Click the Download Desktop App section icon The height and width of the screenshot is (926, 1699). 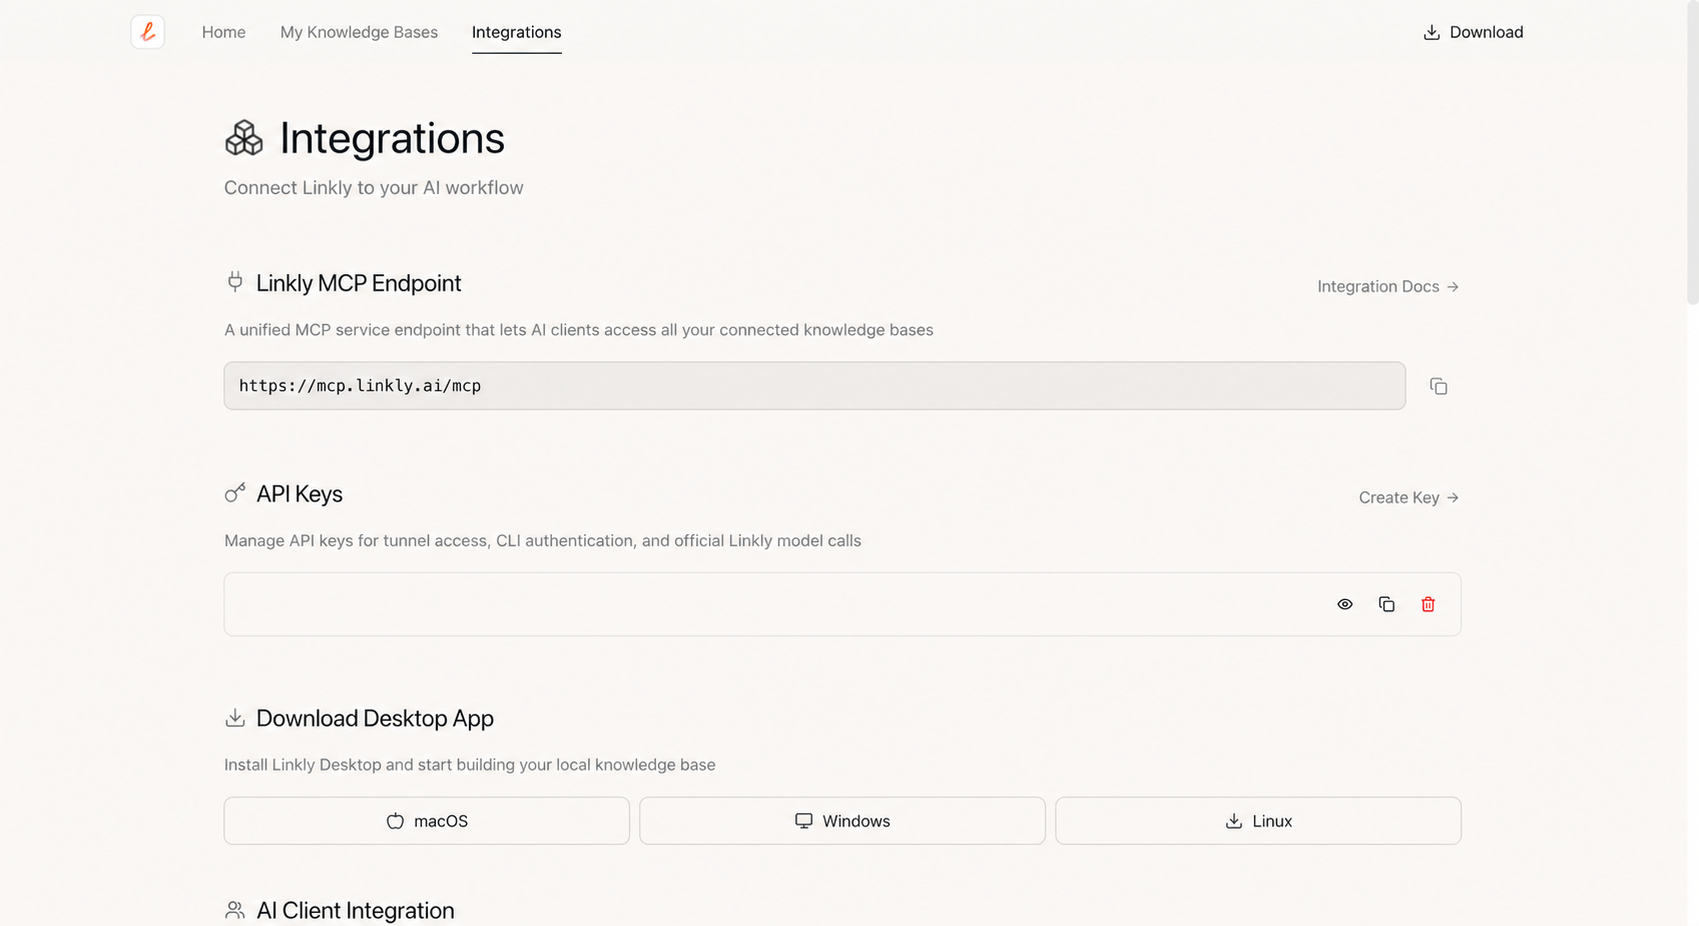(235, 718)
